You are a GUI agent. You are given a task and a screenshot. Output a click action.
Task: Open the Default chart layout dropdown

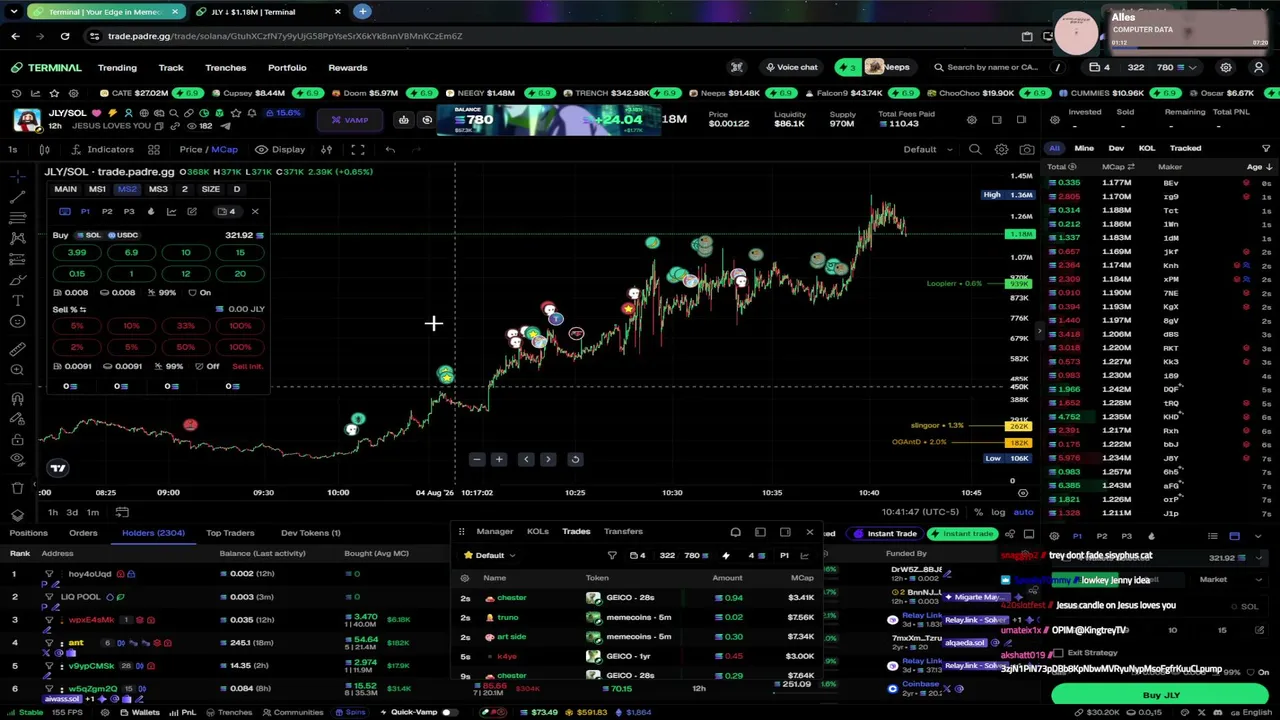point(928,150)
